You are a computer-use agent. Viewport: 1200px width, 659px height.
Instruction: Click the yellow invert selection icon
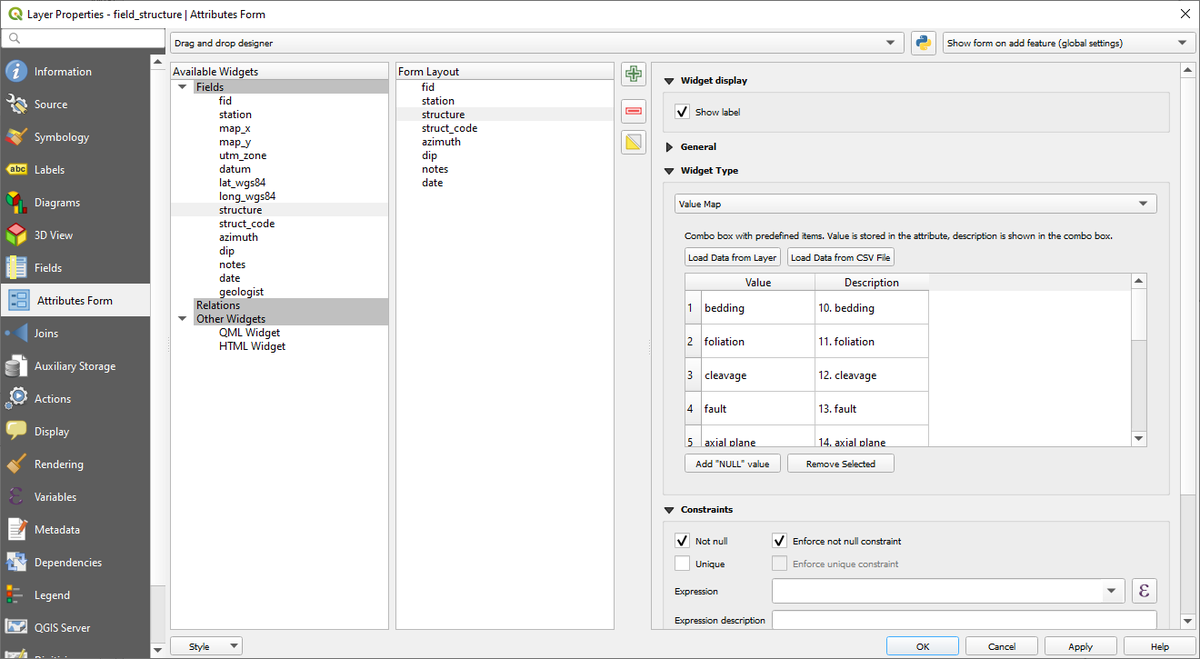633,142
